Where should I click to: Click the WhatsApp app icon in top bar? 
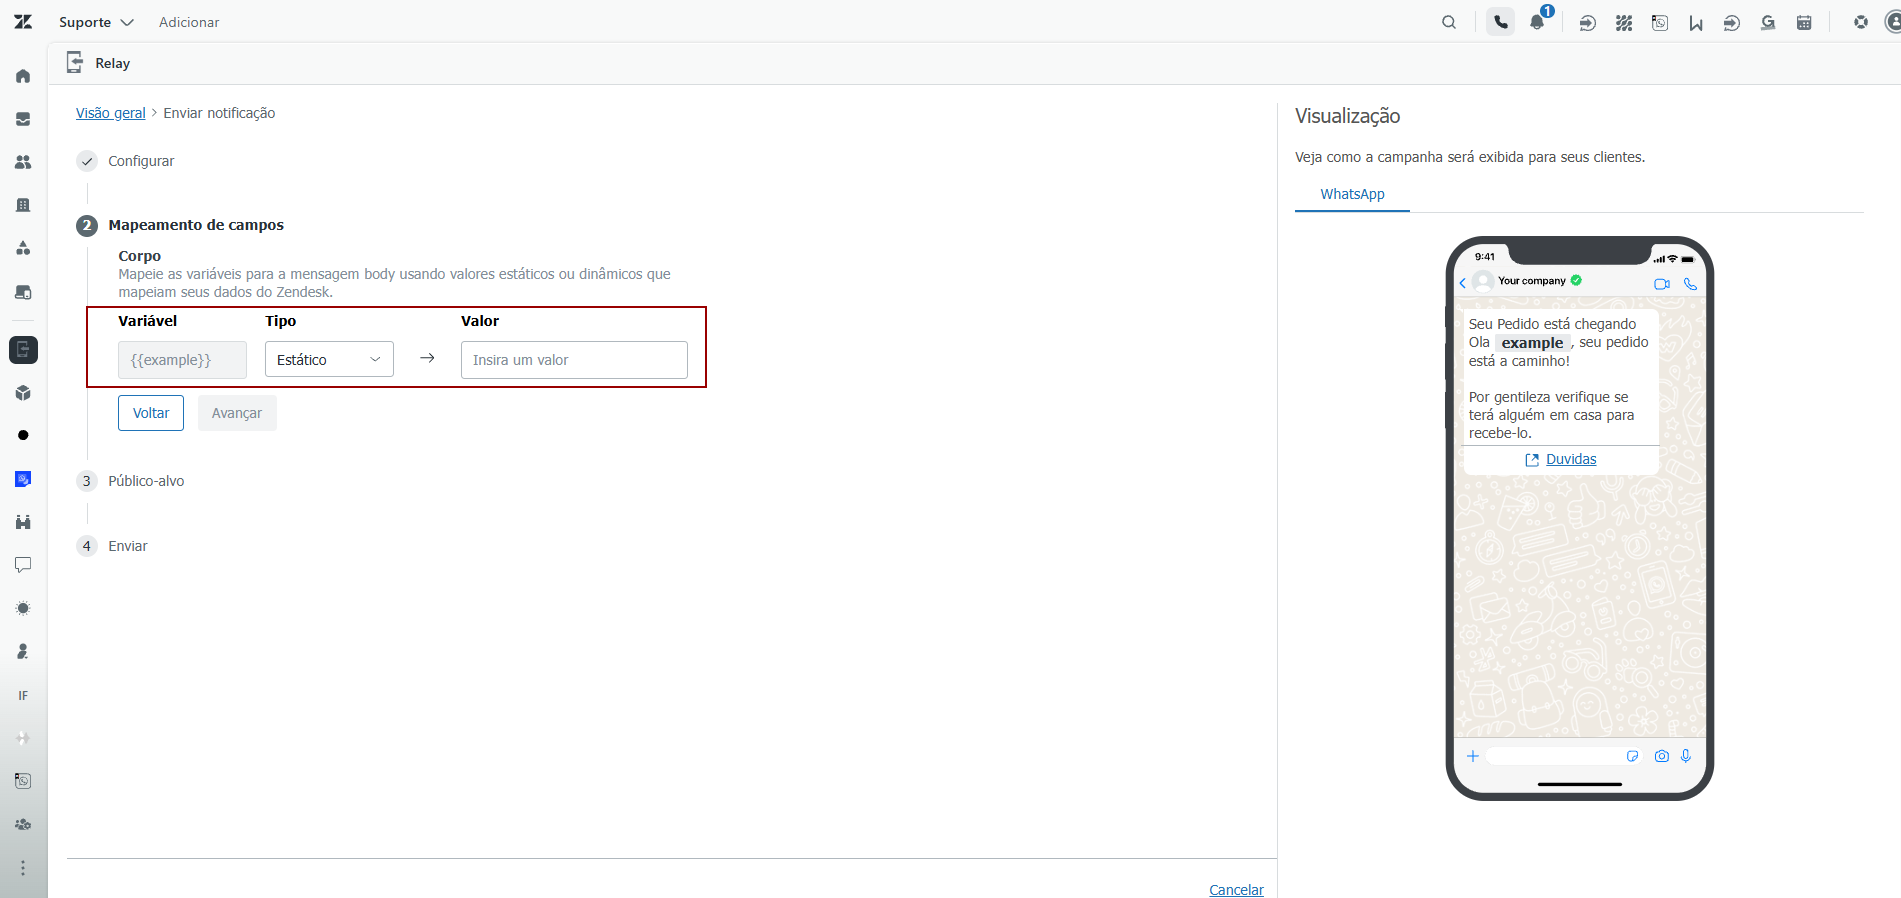click(x=1660, y=23)
